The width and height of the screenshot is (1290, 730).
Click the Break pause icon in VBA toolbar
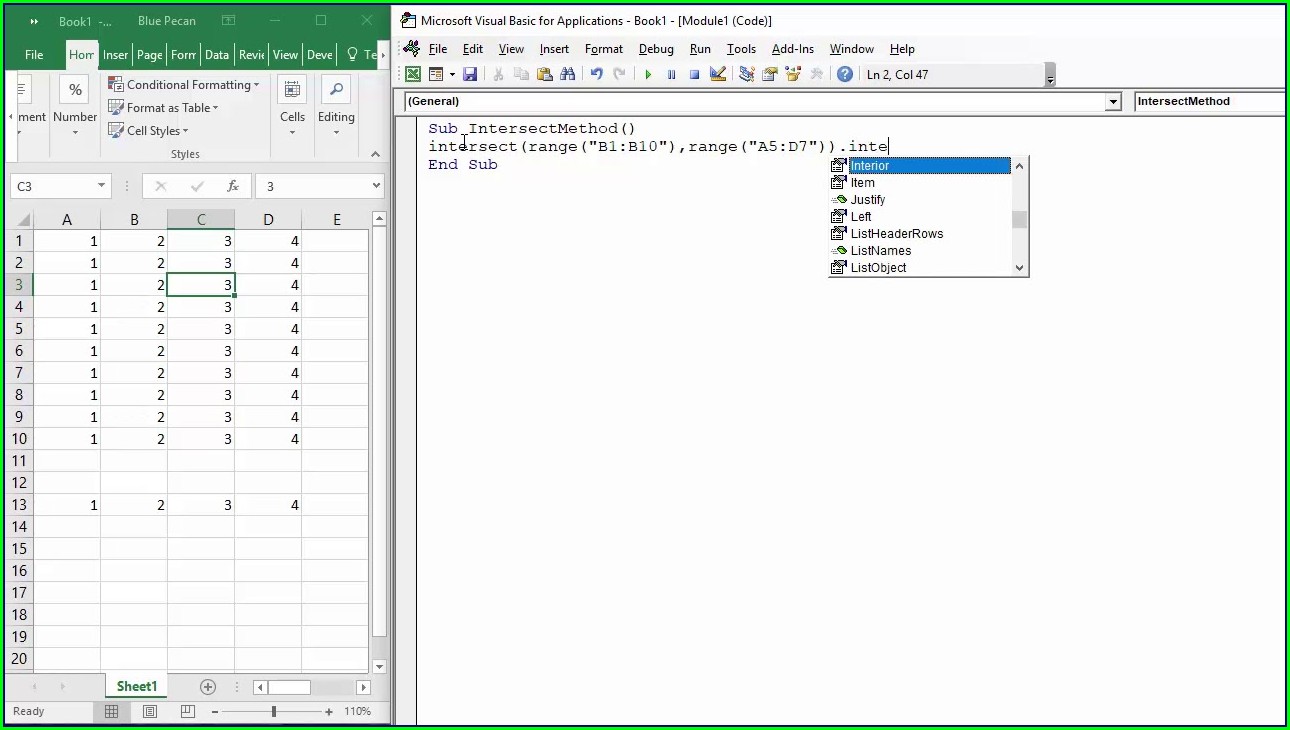[671, 74]
